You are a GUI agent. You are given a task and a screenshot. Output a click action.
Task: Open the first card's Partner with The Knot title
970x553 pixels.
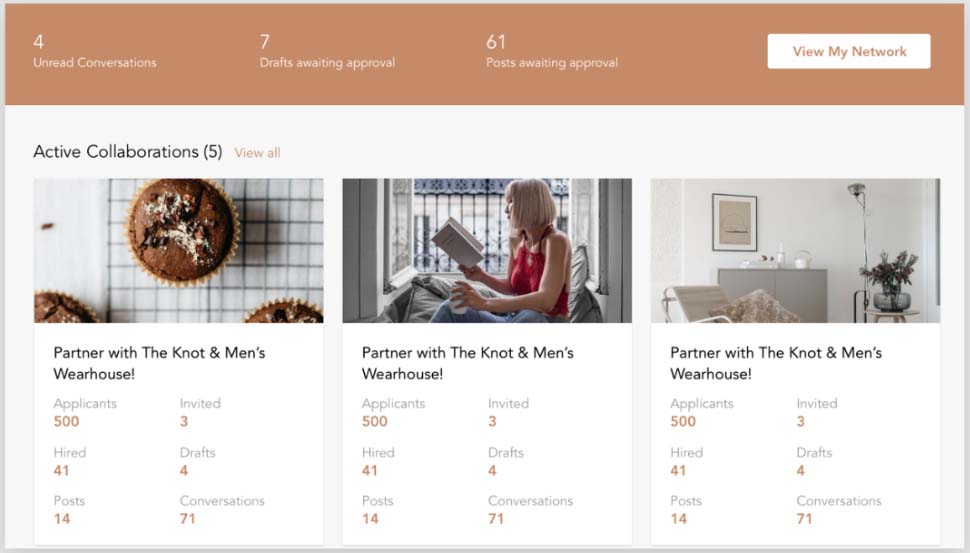(160, 363)
